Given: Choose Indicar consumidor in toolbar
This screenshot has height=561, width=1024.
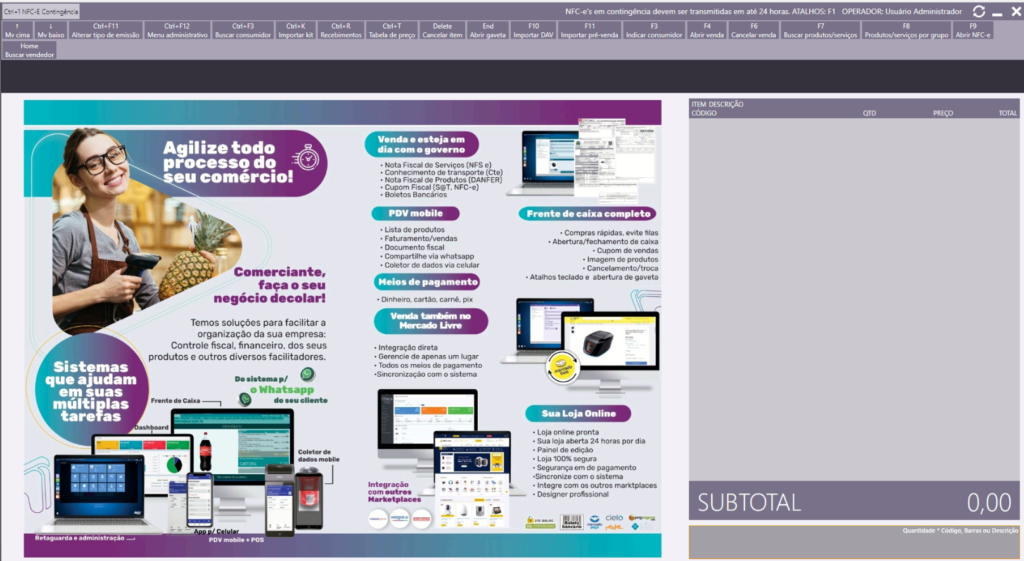Looking at the screenshot, I should click(654, 30).
